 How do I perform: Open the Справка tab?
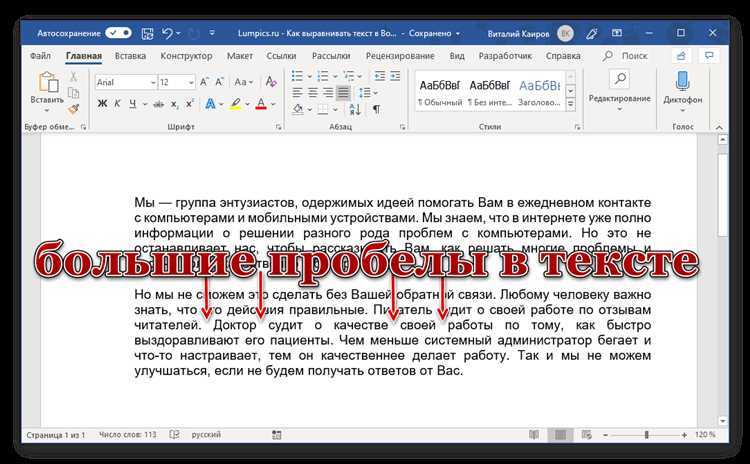[x=563, y=56]
